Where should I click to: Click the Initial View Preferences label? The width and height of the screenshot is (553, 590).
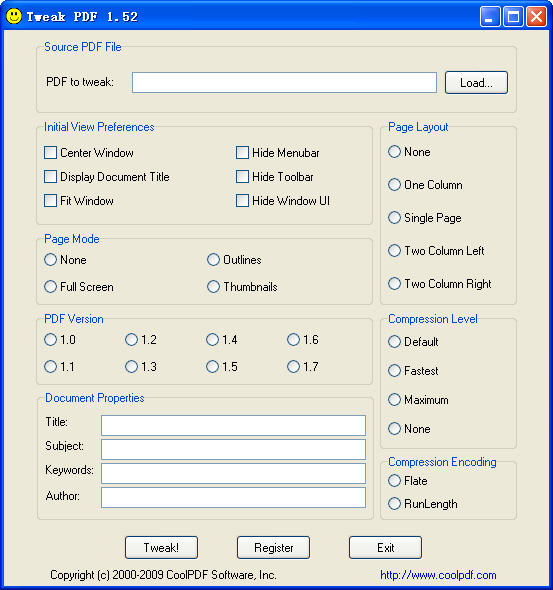pos(99,127)
